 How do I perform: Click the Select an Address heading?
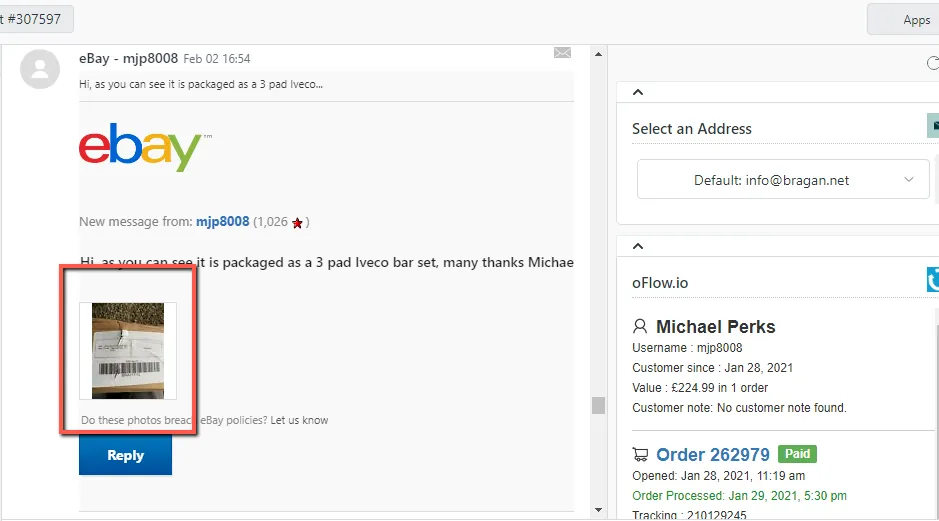[692, 129]
